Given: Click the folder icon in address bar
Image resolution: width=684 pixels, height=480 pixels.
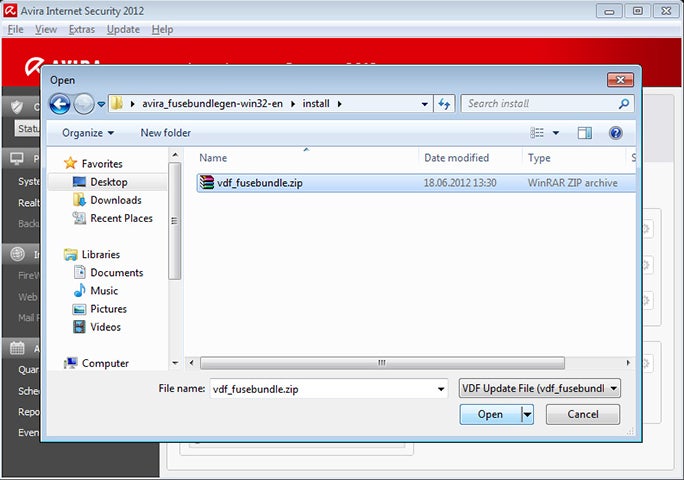Looking at the screenshot, I should tap(116, 103).
